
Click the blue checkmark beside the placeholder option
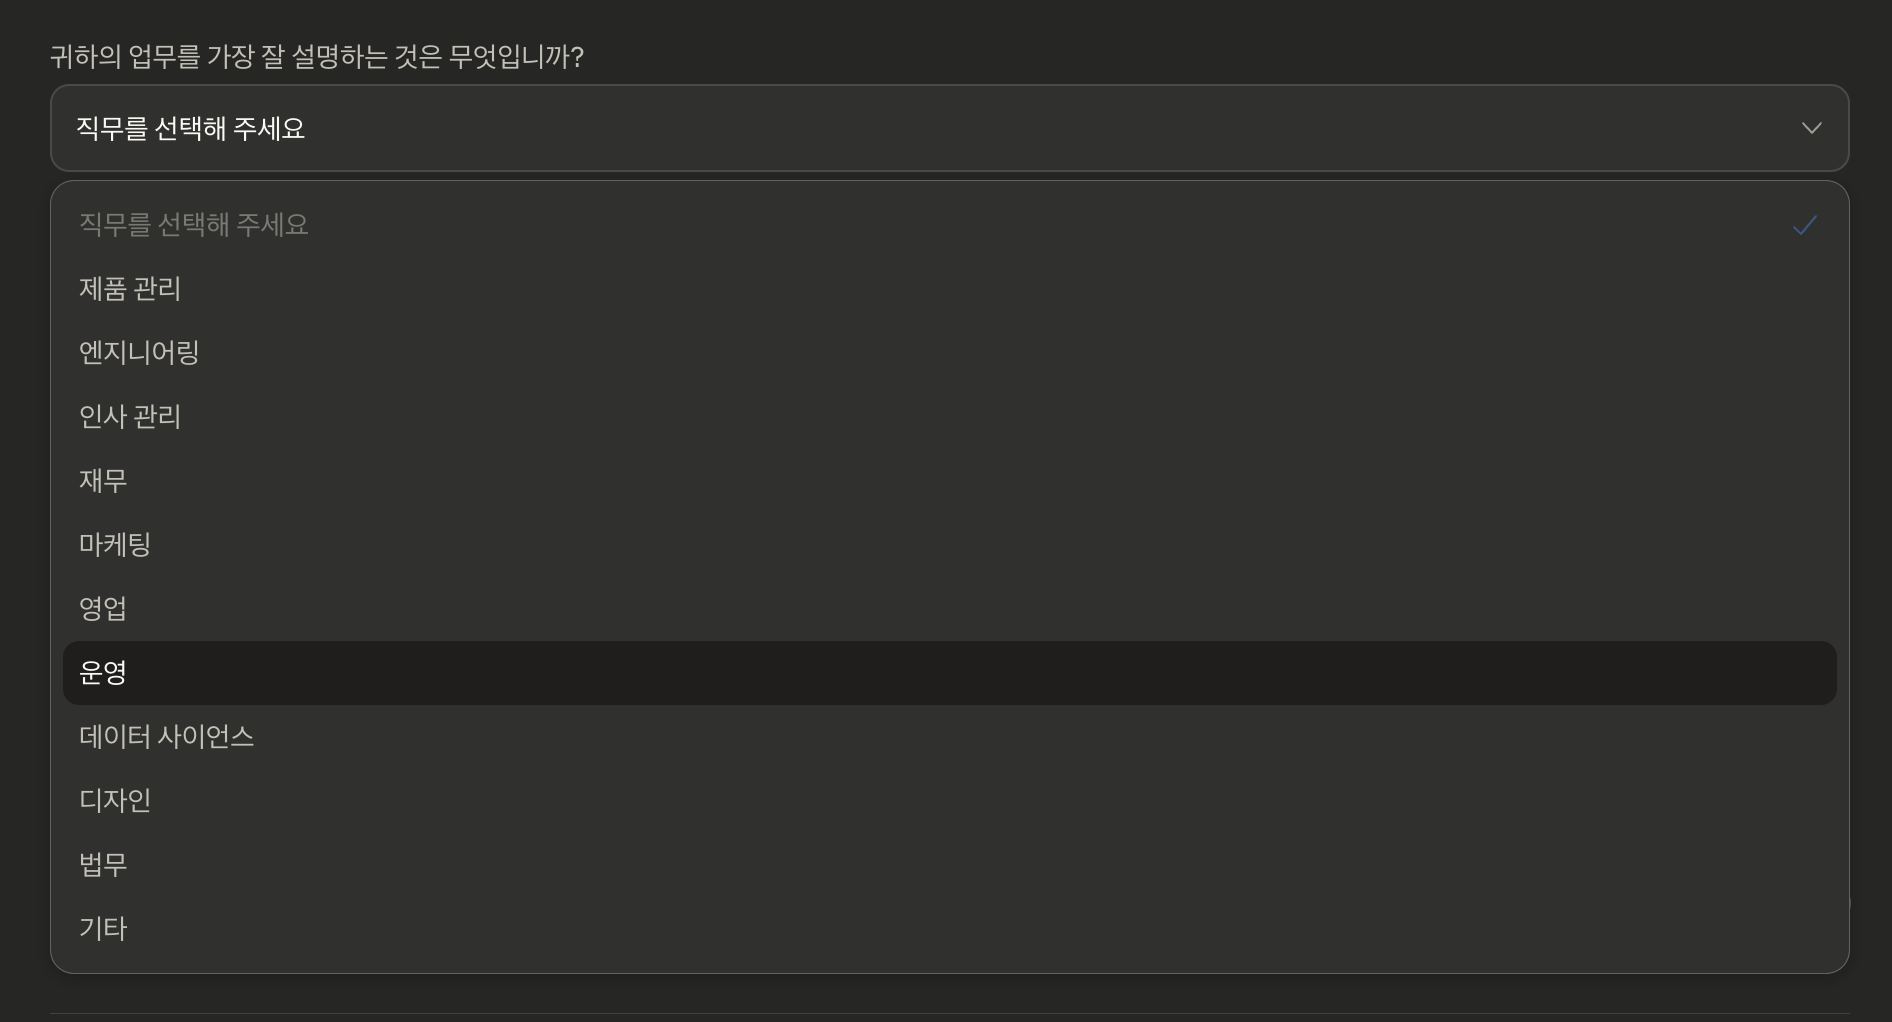pos(1804,225)
